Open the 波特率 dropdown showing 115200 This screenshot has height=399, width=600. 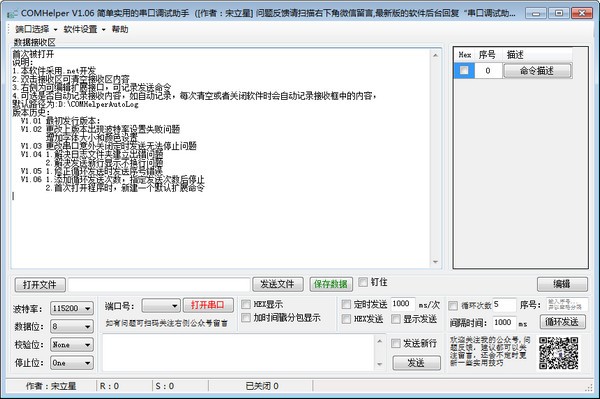coord(72,308)
